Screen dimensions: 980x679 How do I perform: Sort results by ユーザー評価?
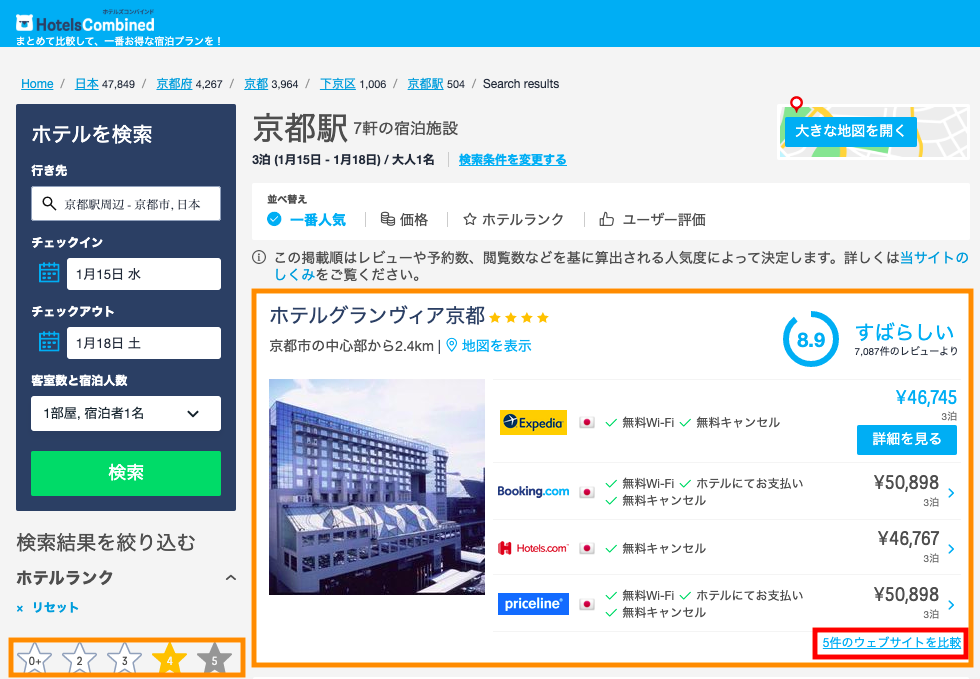652,219
